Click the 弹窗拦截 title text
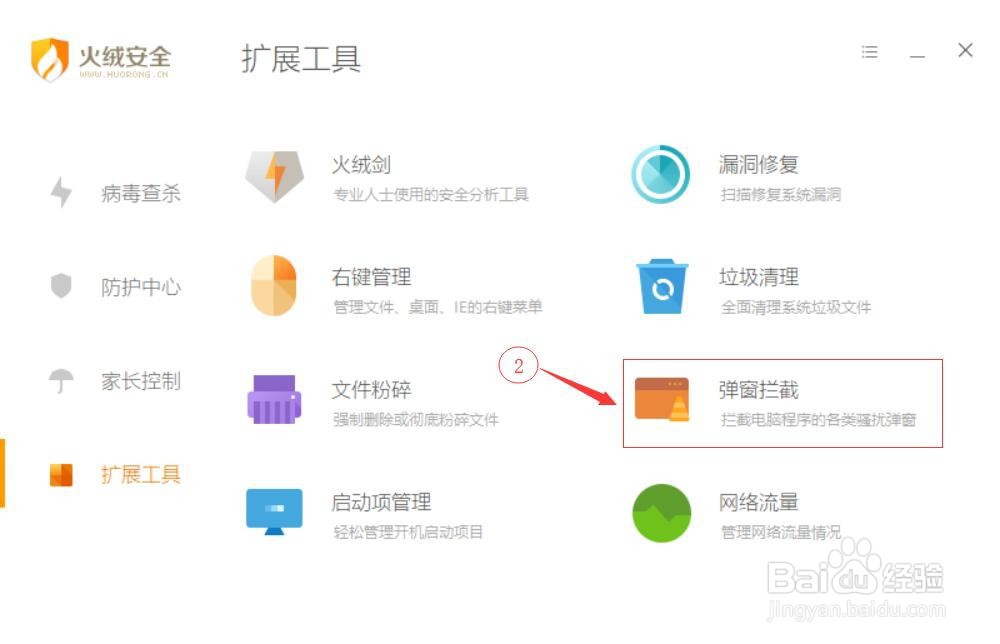Image resolution: width=1000 pixels, height=644 pixels. pyautogui.click(x=758, y=389)
